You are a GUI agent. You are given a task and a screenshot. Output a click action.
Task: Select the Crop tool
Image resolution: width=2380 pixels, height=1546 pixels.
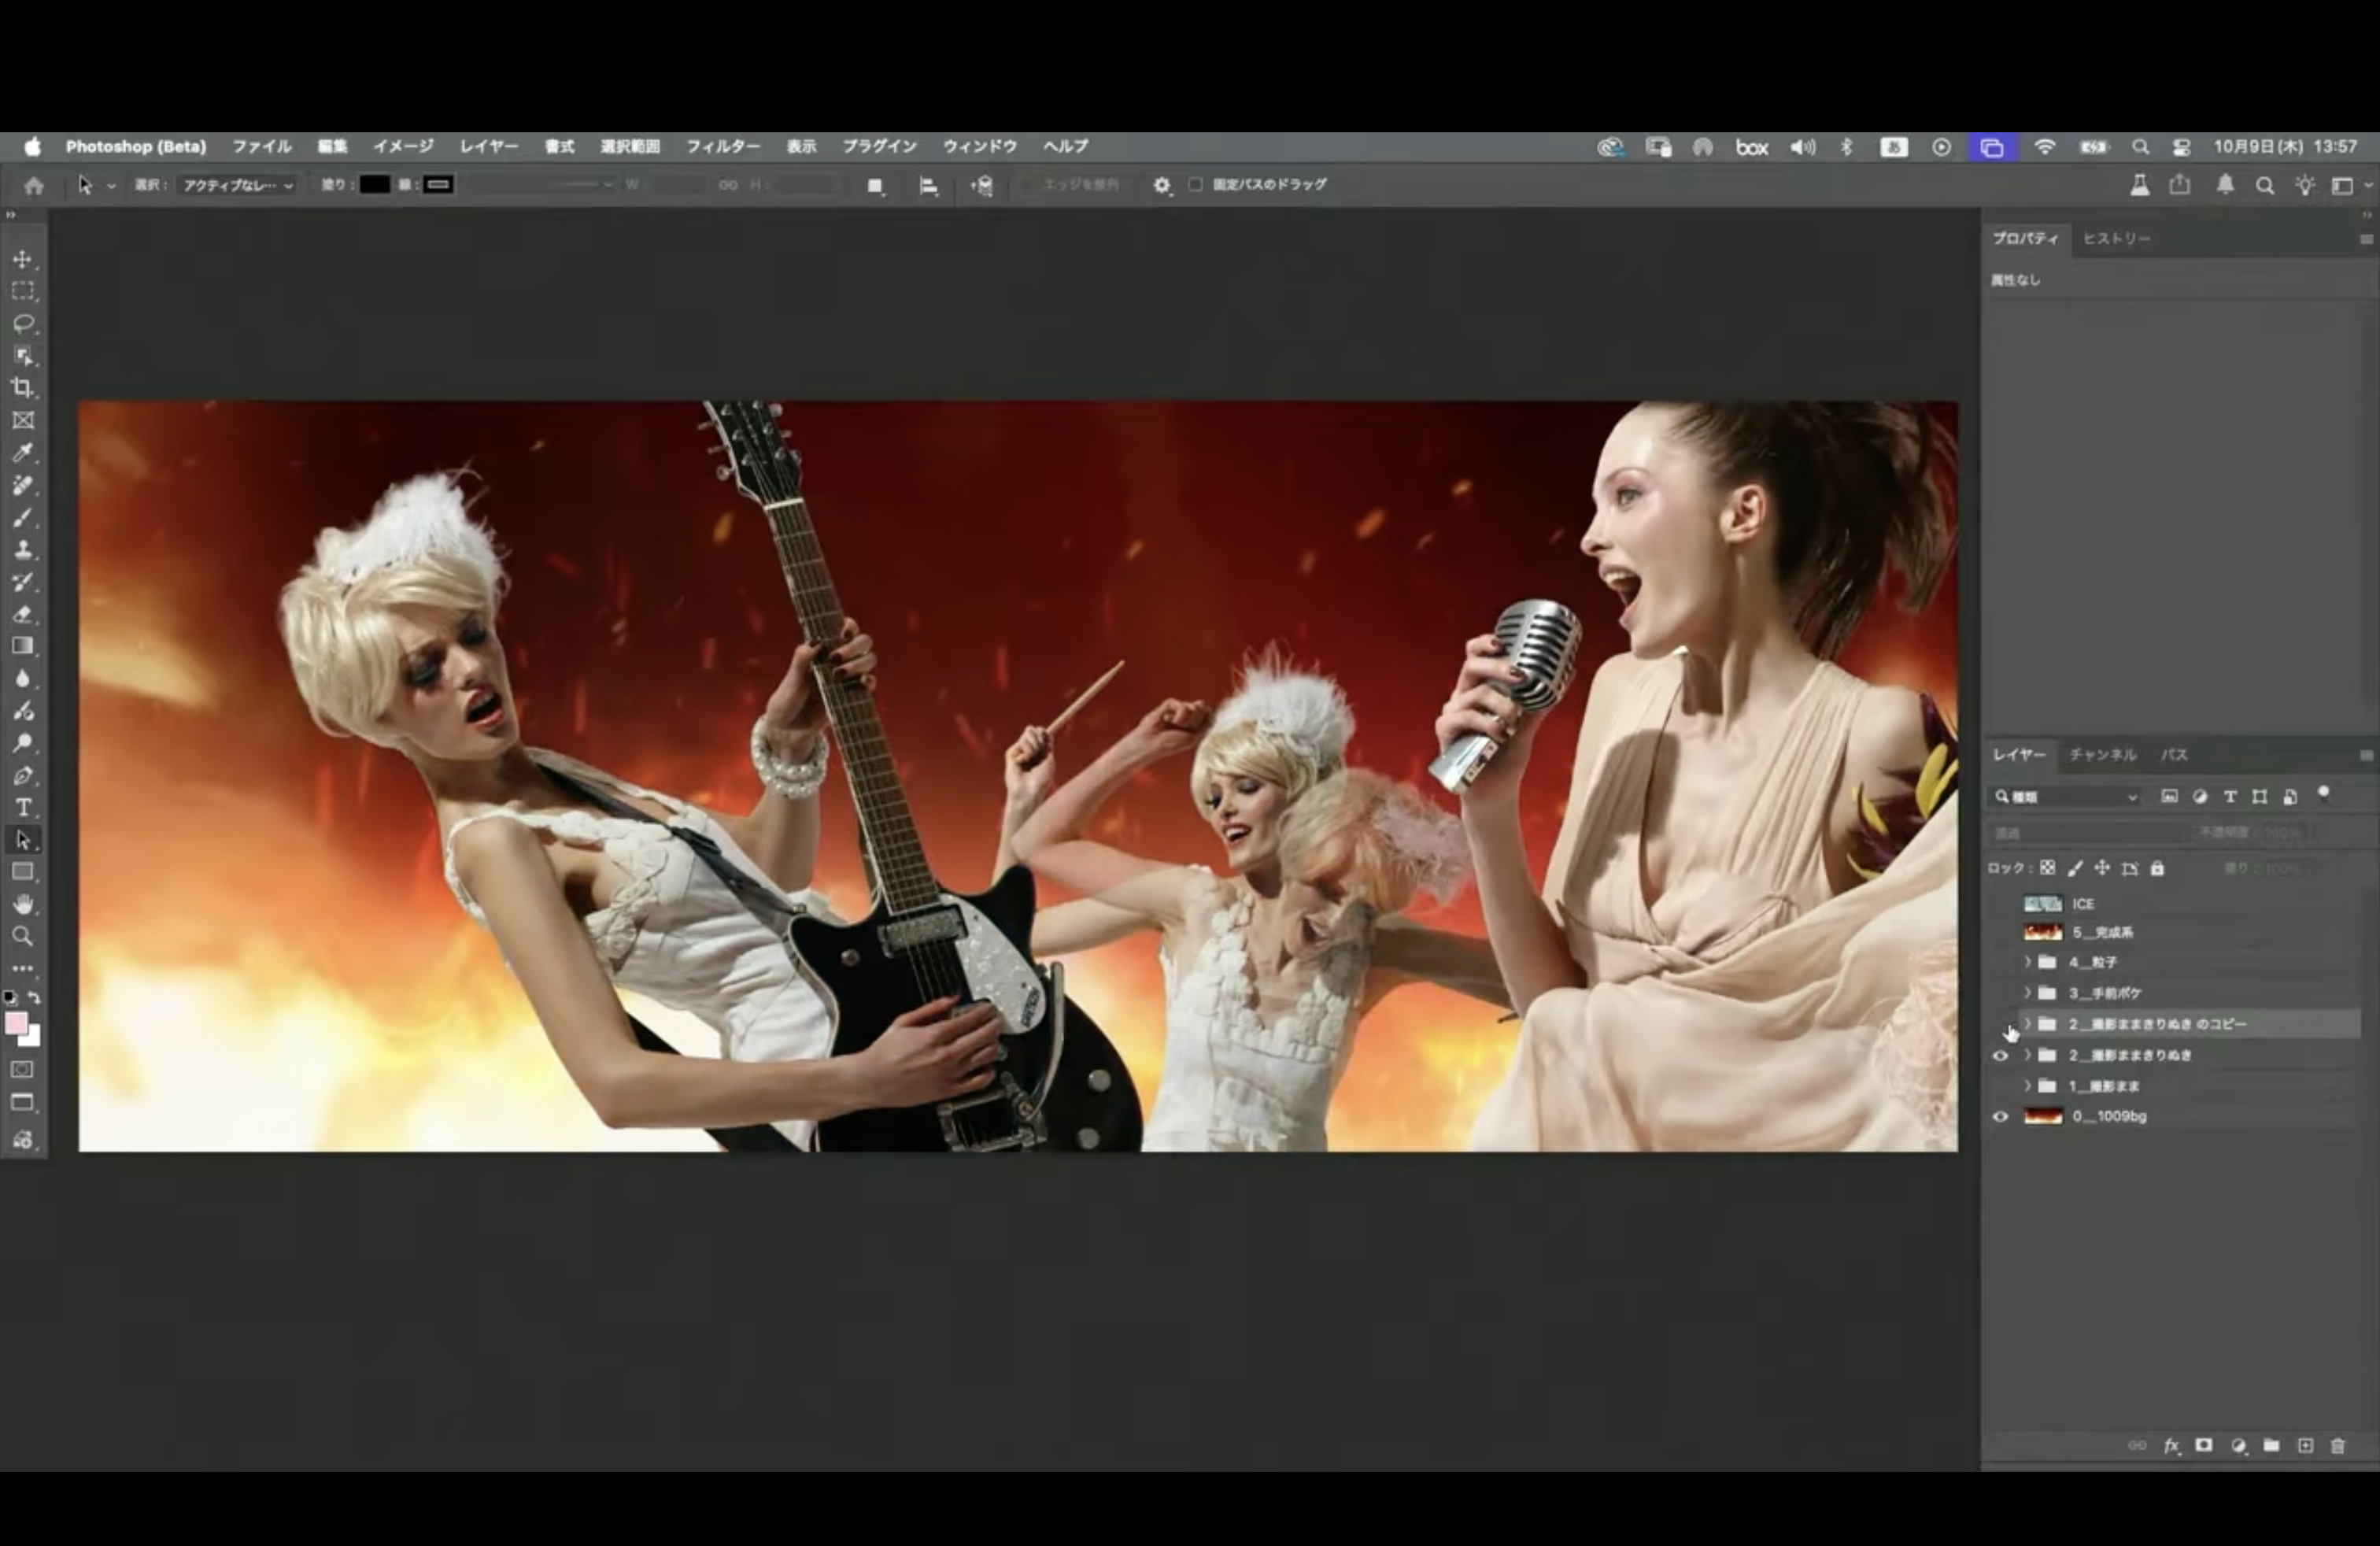point(23,388)
